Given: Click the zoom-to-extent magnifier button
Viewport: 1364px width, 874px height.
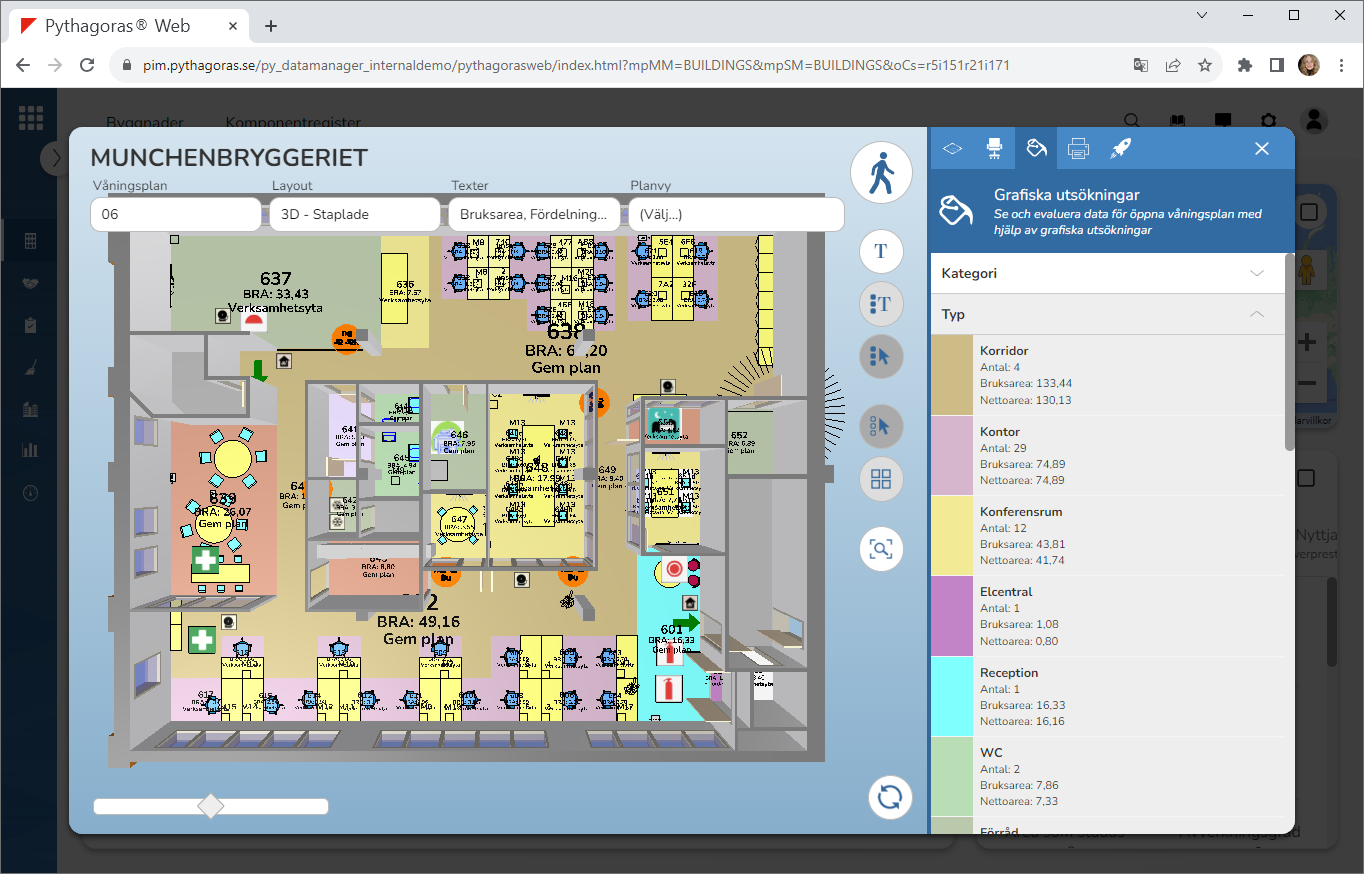Looking at the screenshot, I should point(881,549).
